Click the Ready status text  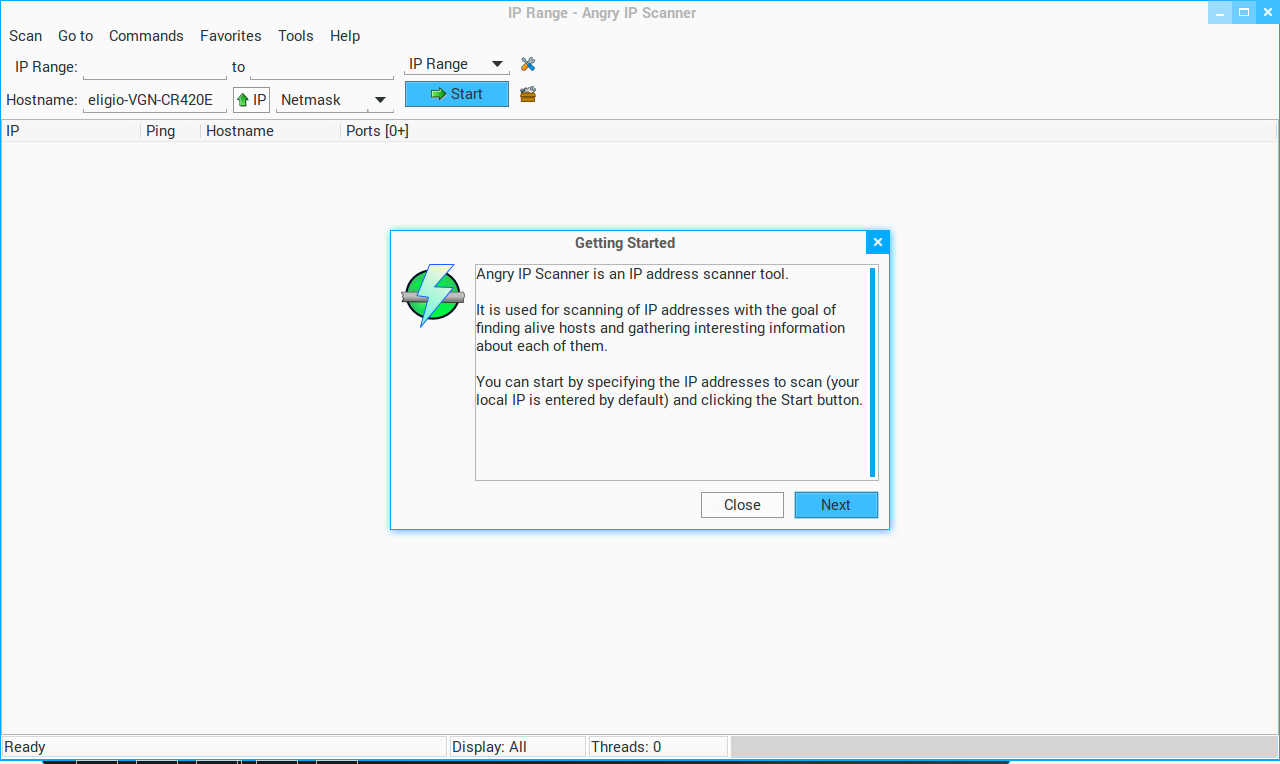(x=25, y=747)
